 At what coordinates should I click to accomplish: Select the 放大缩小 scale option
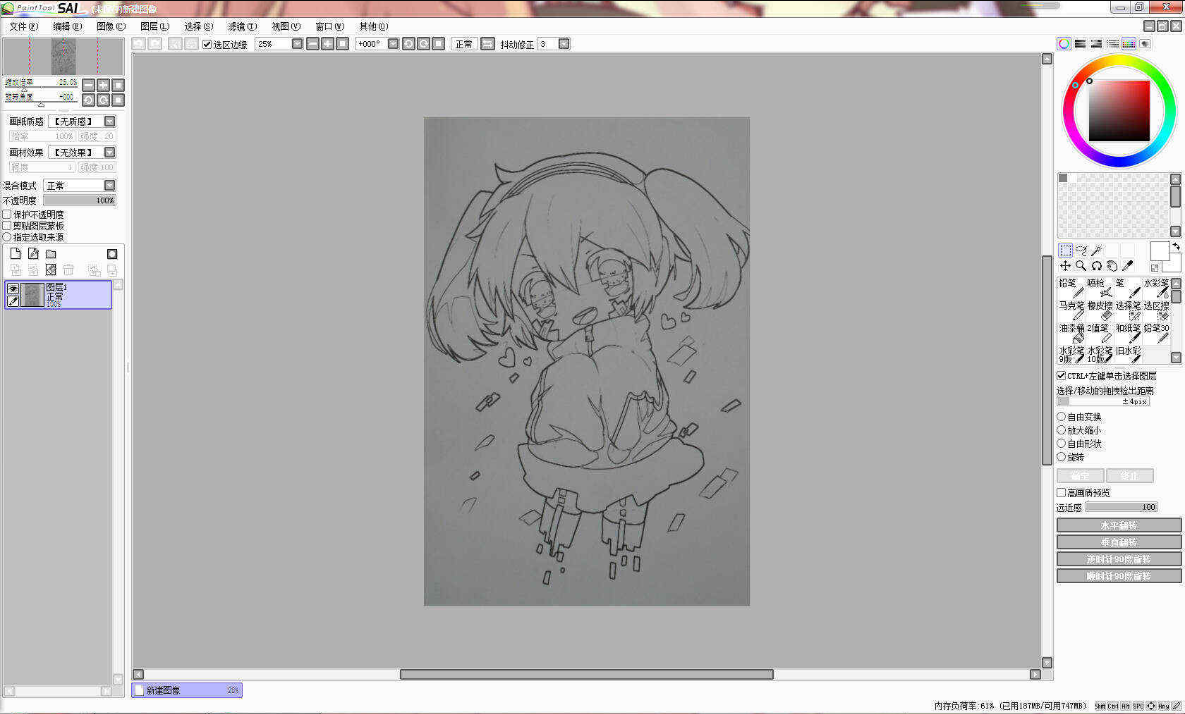click(x=1061, y=430)
